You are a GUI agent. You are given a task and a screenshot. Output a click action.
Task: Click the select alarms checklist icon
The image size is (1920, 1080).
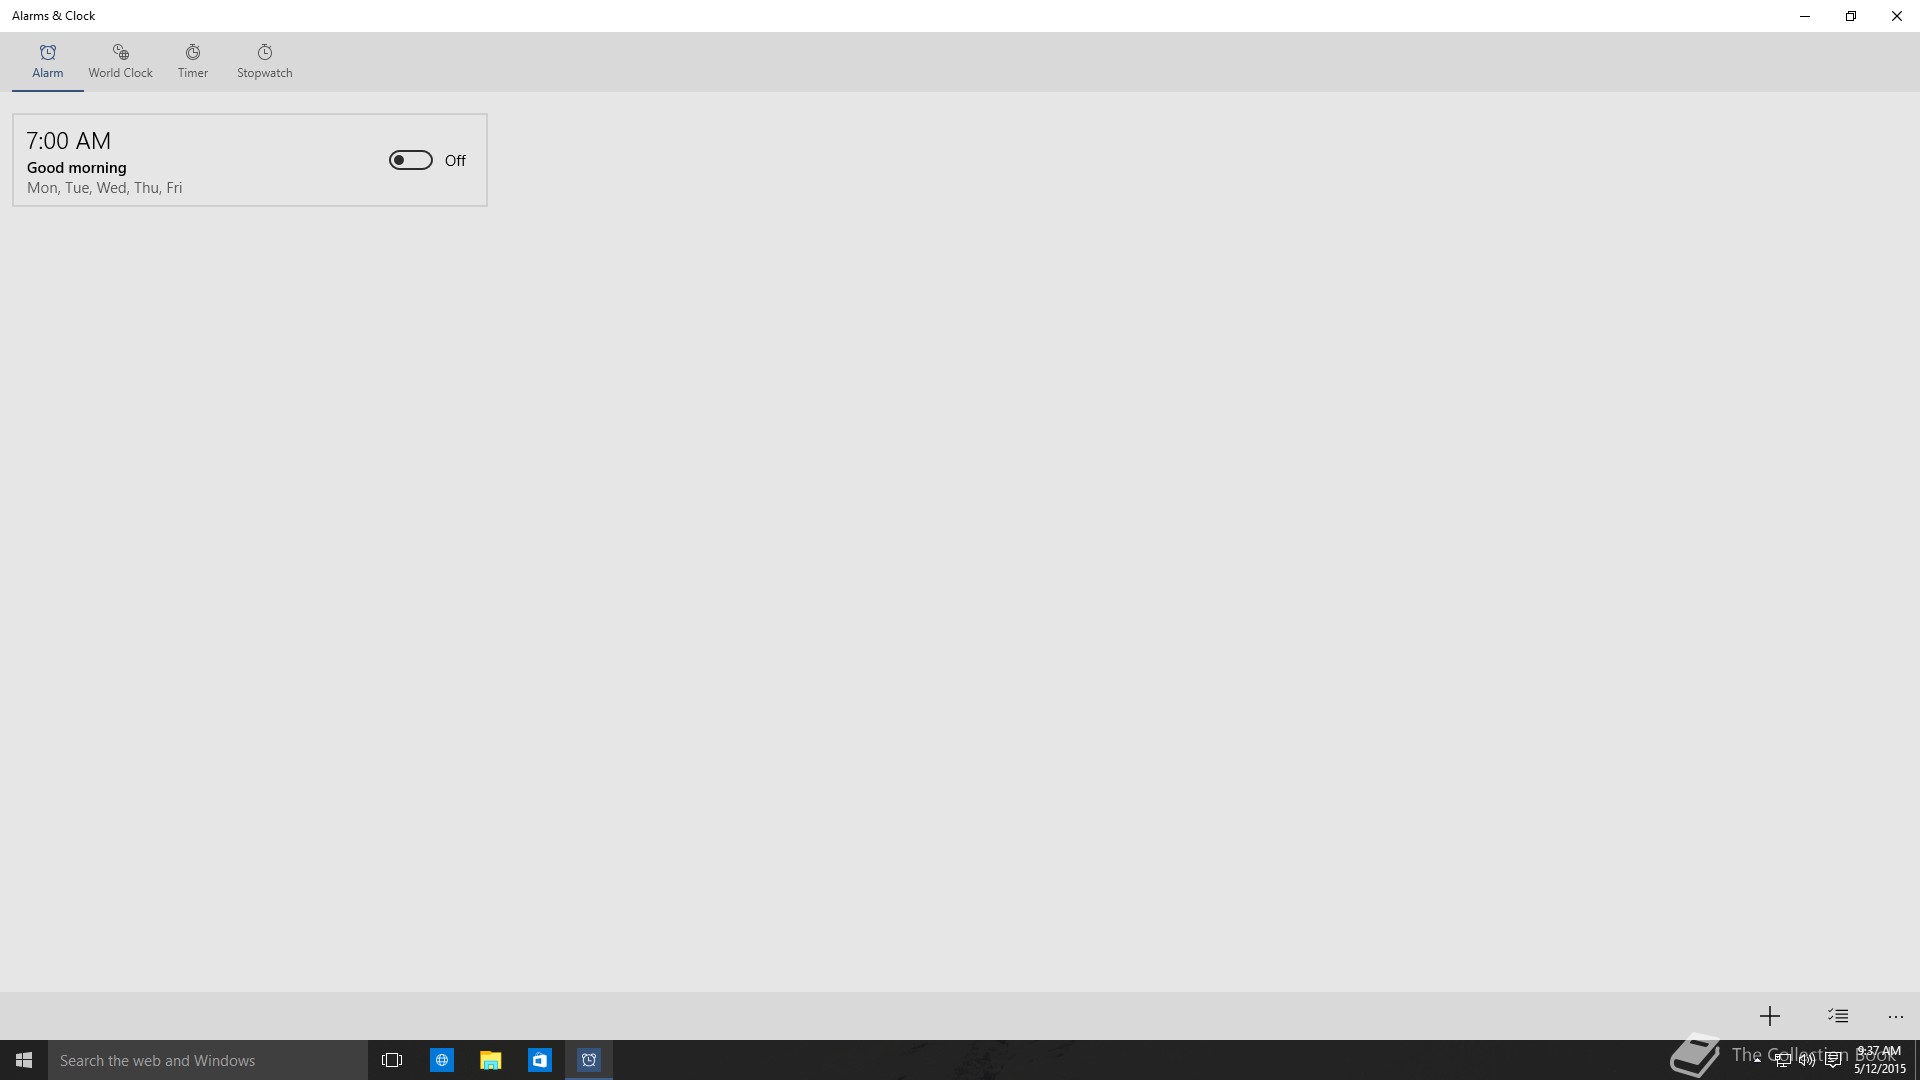(x=1838, y=1016)
